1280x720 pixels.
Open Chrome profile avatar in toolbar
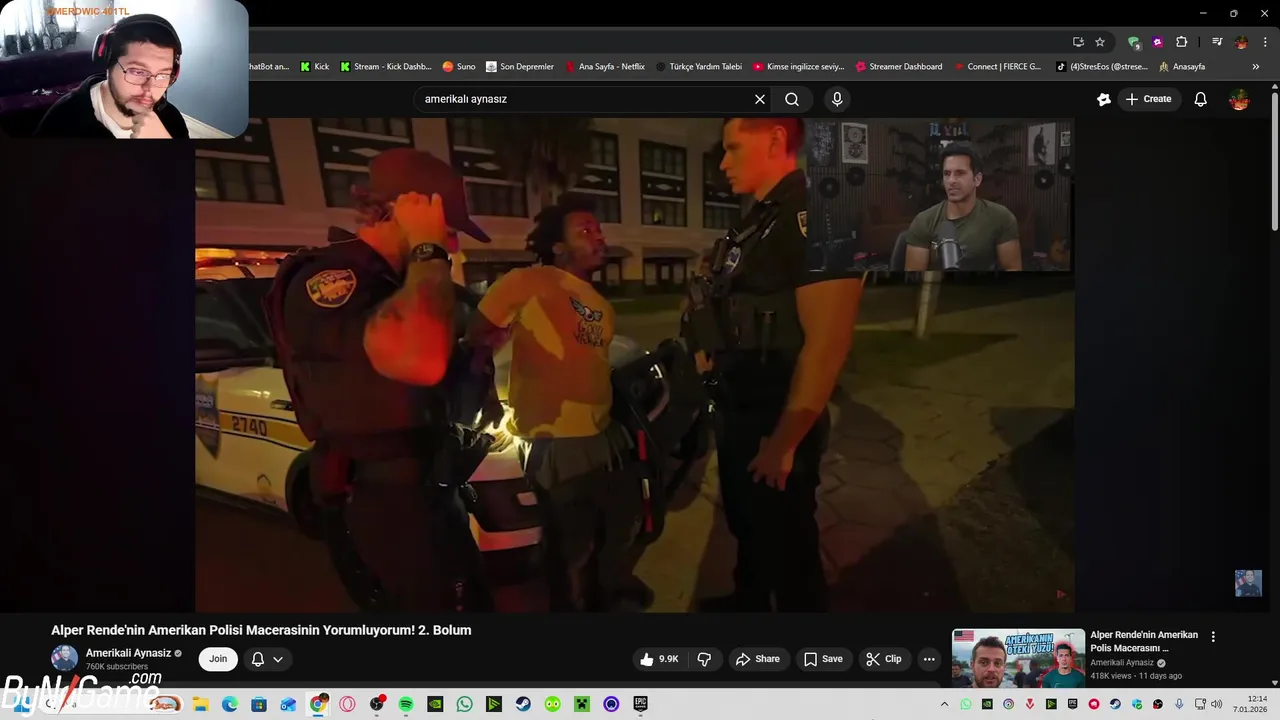(x=1241, y=42)
